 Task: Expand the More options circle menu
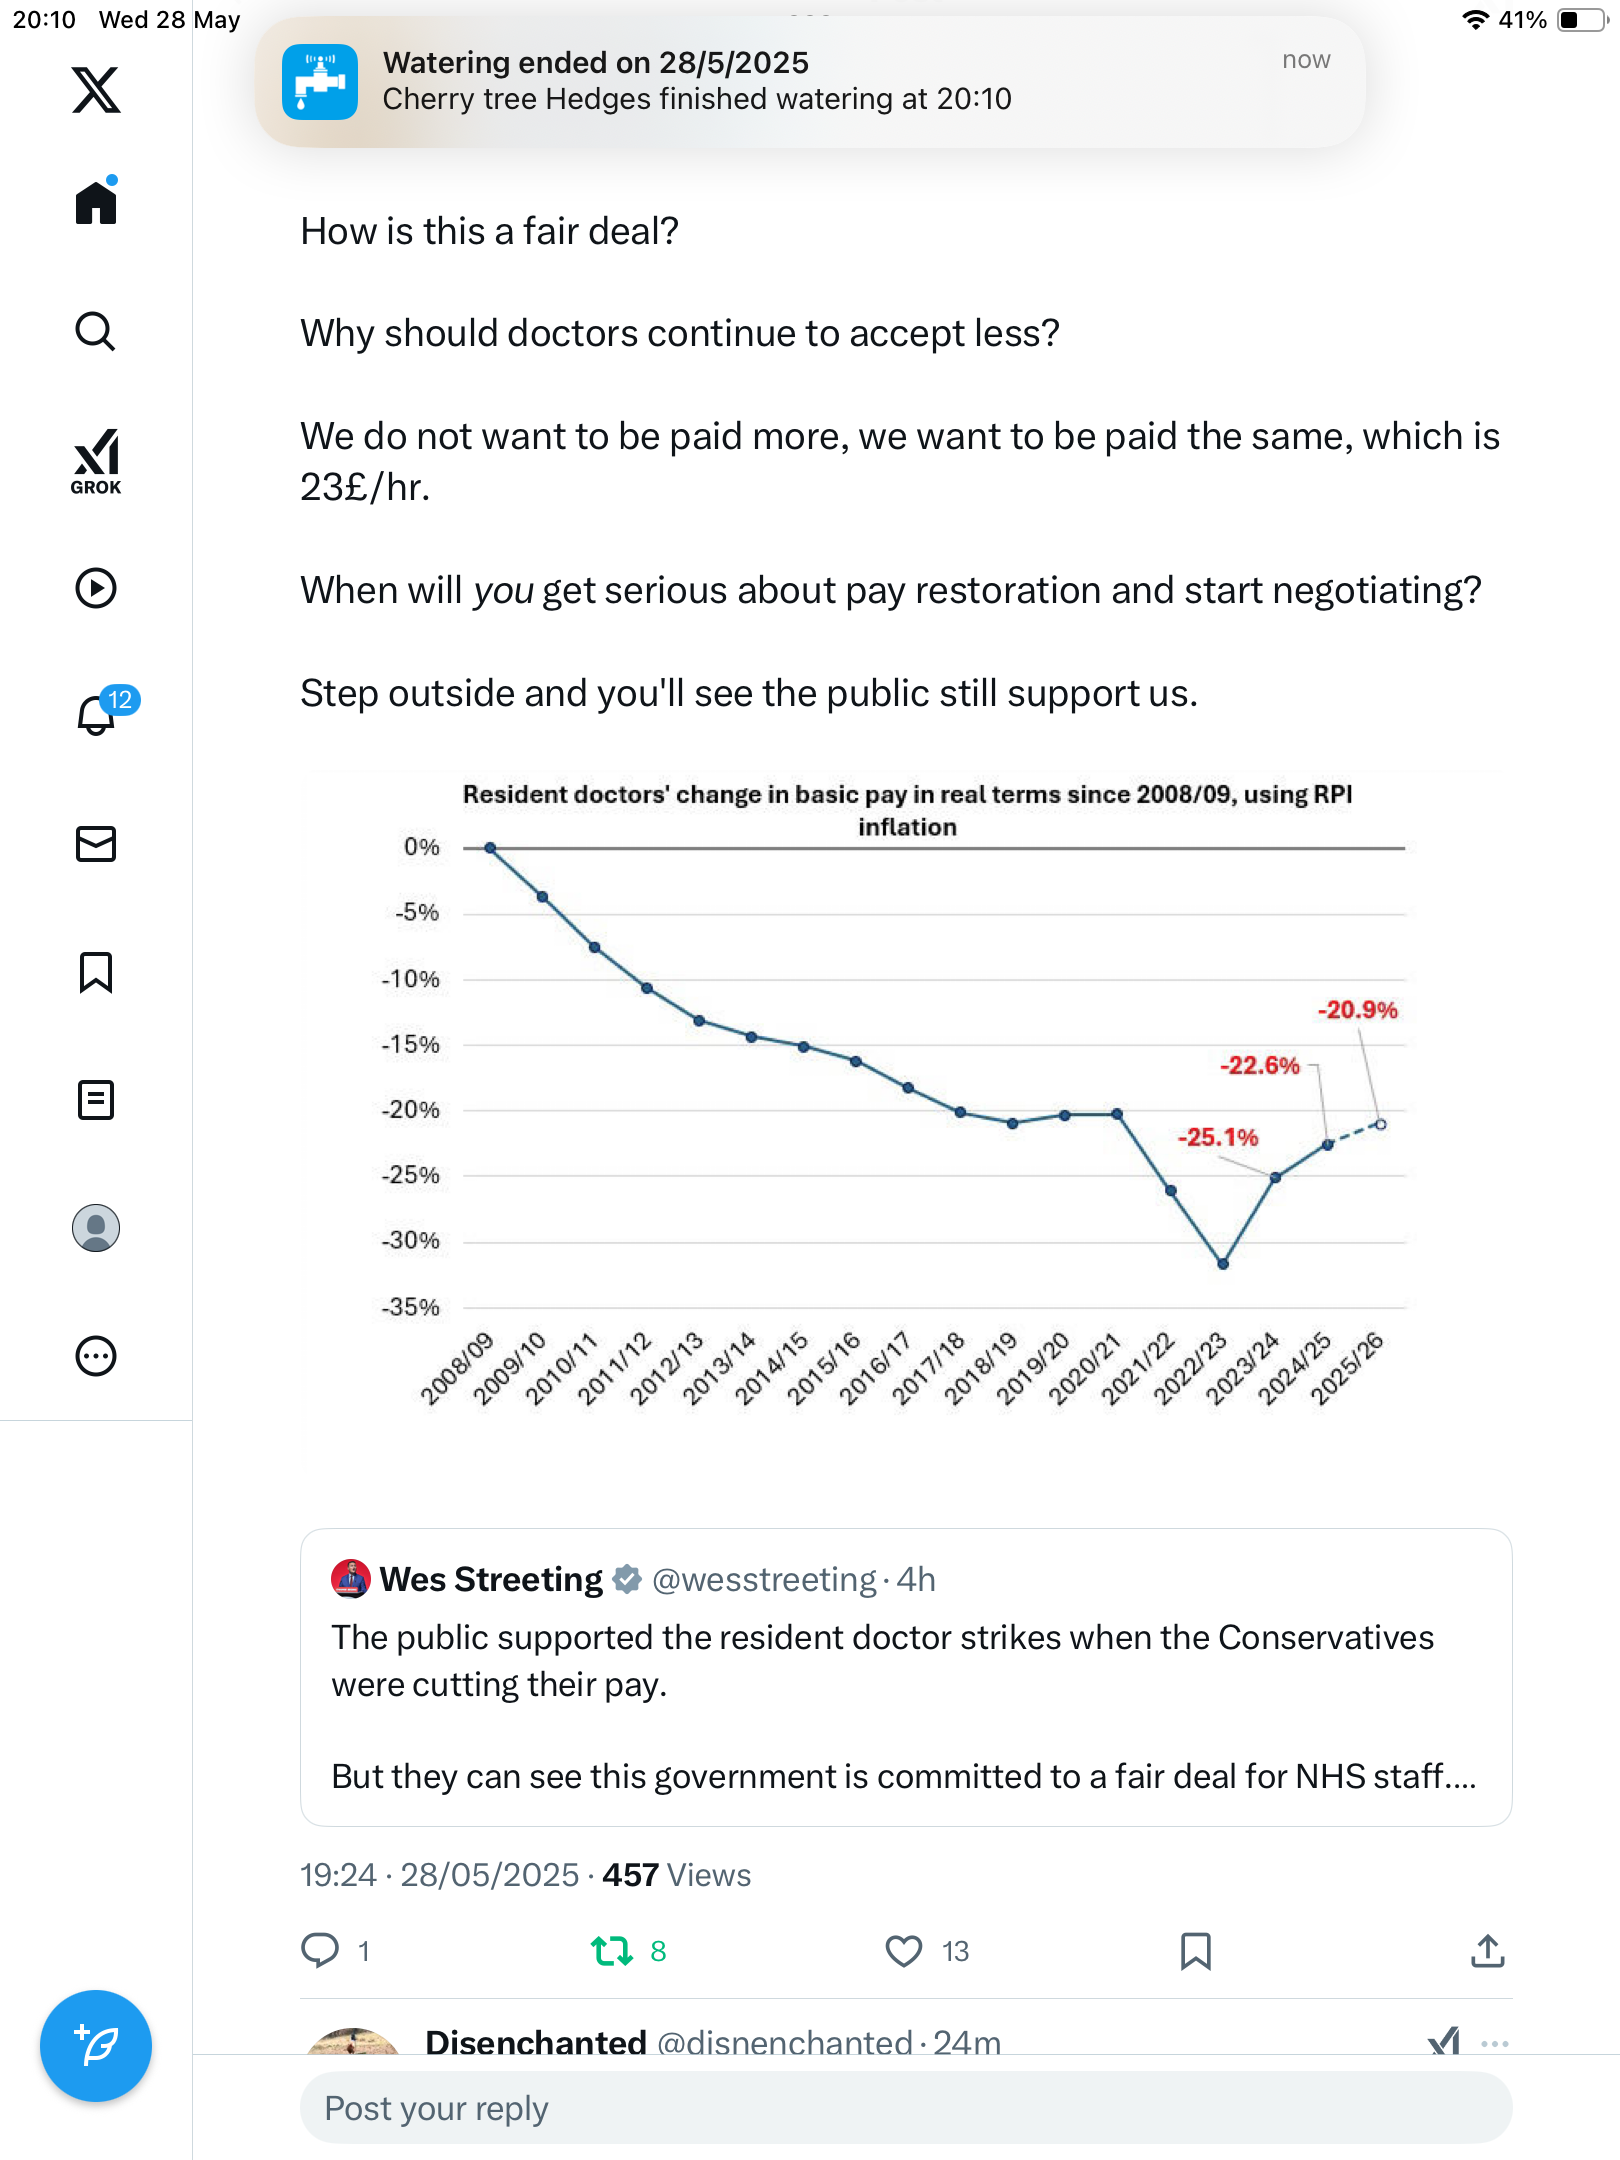(x=96, y=1356)
